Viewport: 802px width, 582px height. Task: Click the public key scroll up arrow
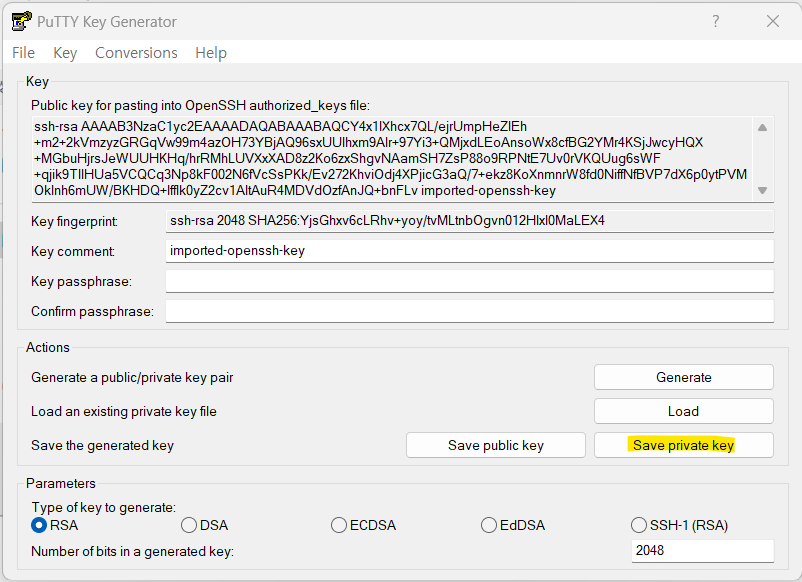tap(762, 128)
